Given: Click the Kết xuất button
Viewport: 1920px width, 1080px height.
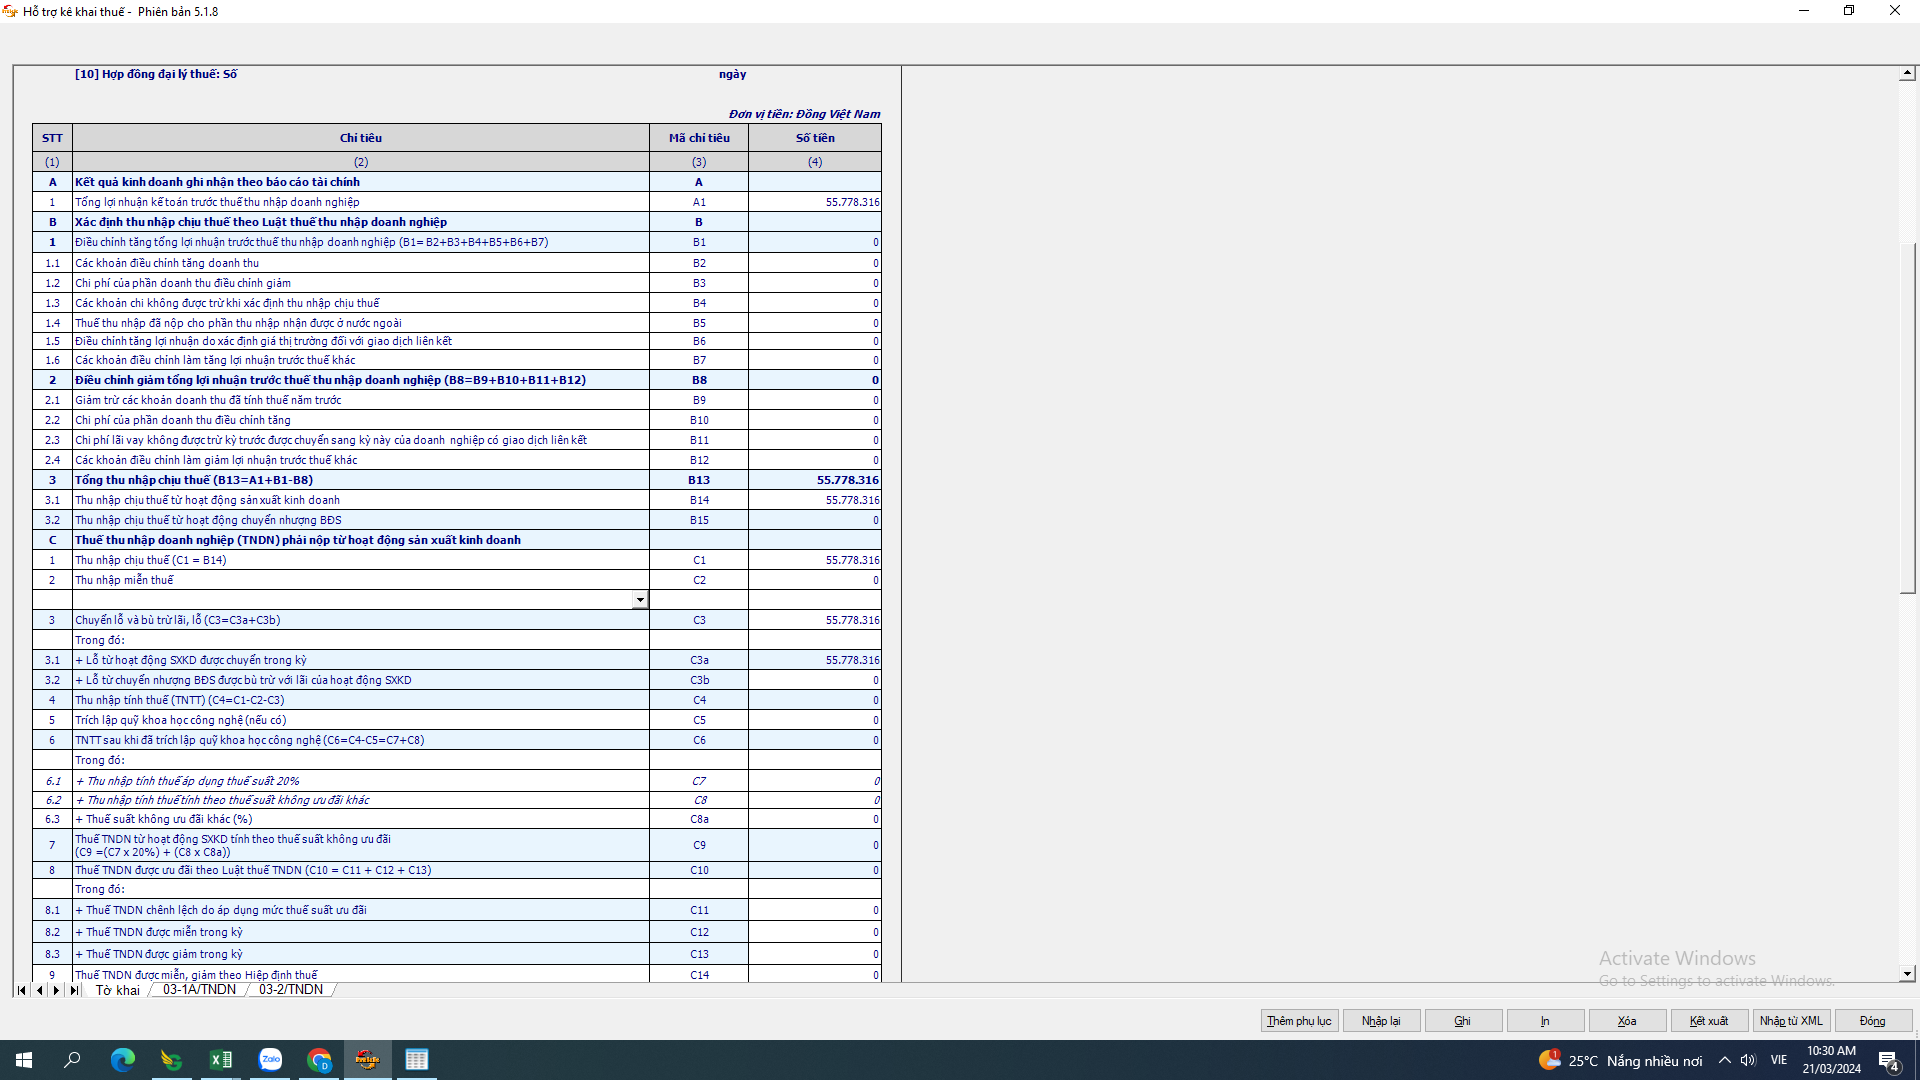Looking at the screenshot, I should [x=1708, y=1021].
